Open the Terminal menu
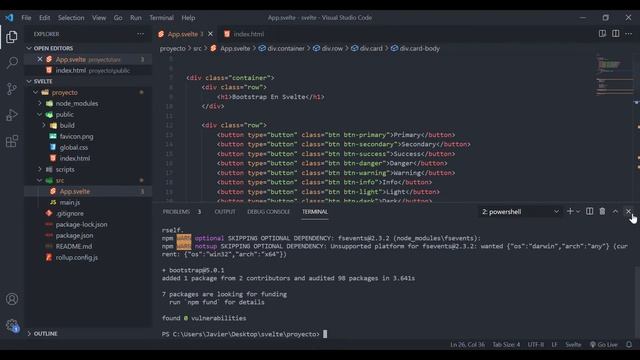 pos(161,18)
